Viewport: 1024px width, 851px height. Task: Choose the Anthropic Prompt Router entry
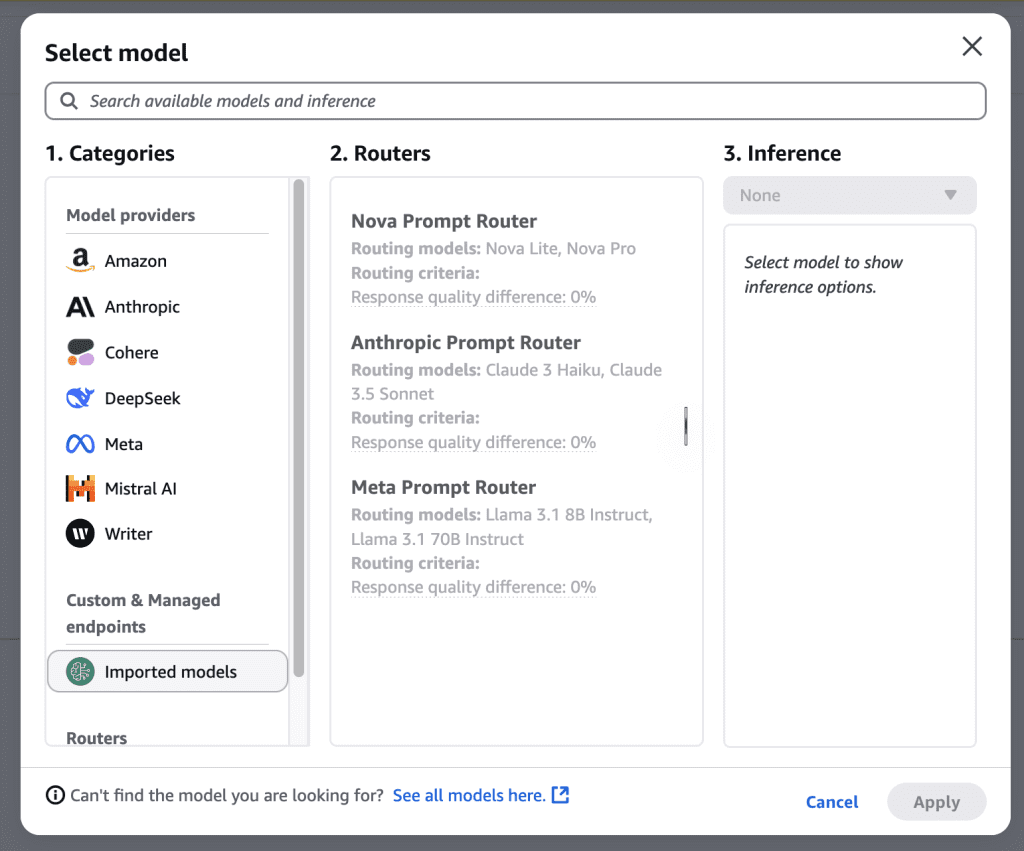[465, 343]
